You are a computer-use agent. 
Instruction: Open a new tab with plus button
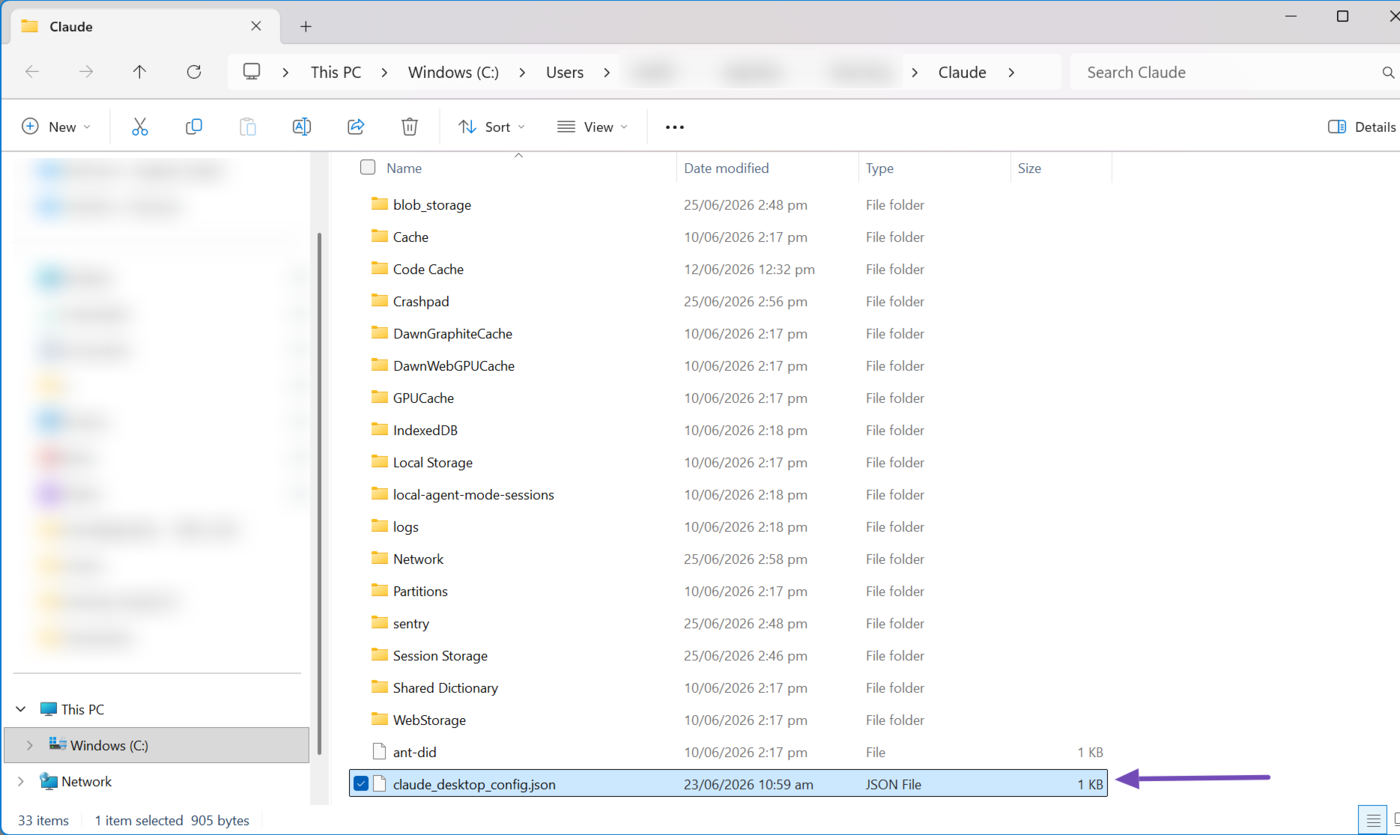tap(306, 27)
